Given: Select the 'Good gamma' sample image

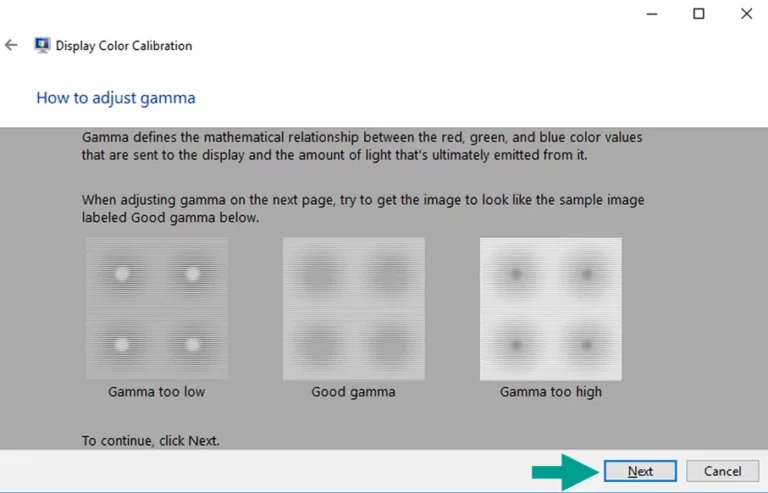Looking at the screenshot, I should click(354, 308).
